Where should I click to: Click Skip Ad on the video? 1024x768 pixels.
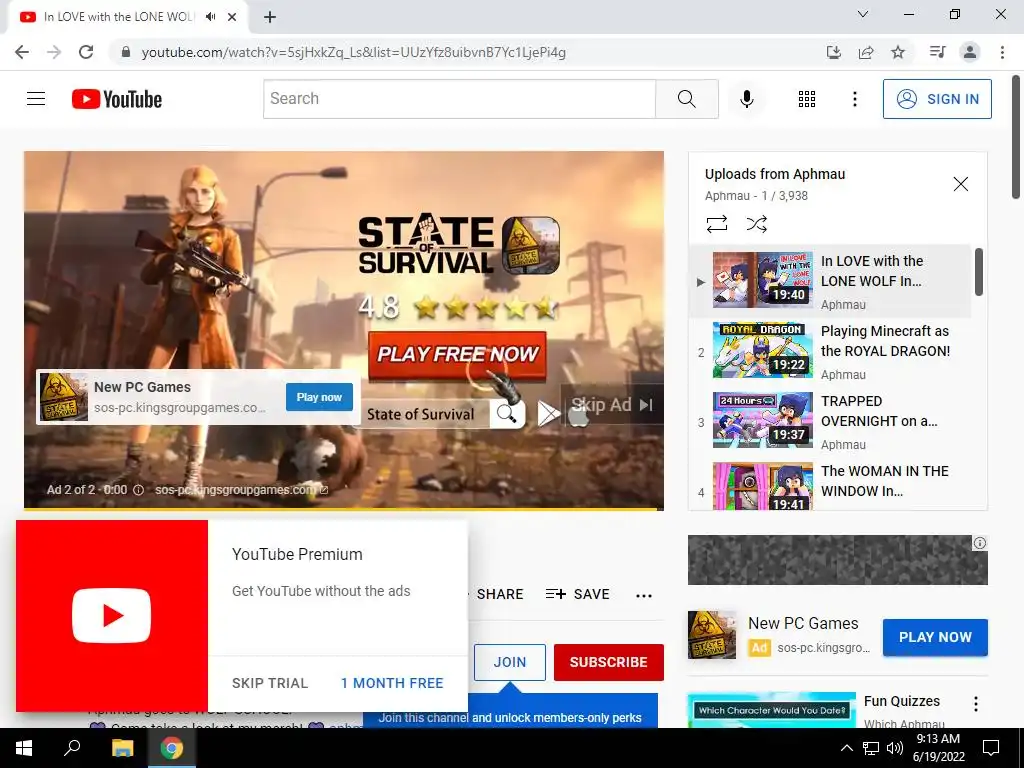coord(611,405)
